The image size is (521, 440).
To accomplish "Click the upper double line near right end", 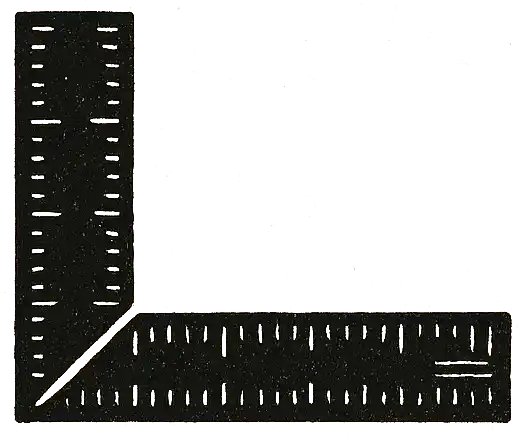I will pyautogui.click(x=462, y=363).
